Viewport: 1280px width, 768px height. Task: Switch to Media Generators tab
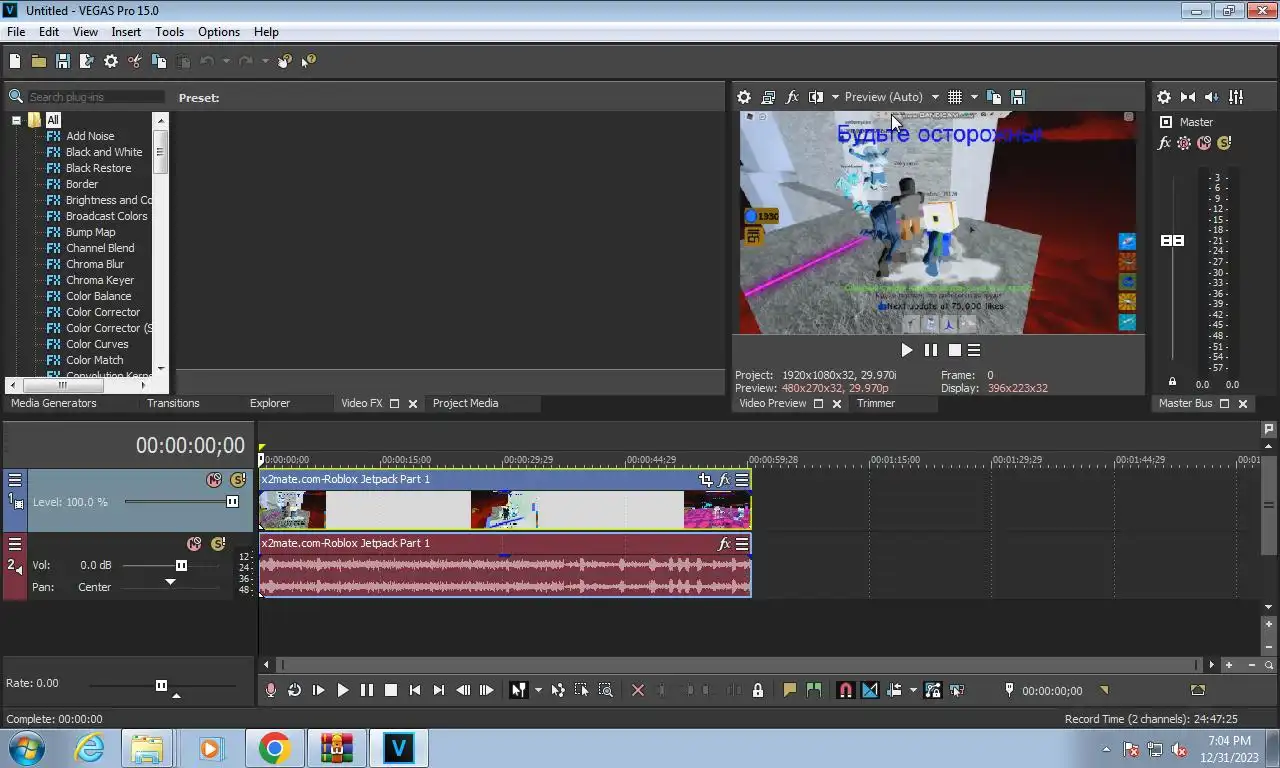[x=54, y=403]
